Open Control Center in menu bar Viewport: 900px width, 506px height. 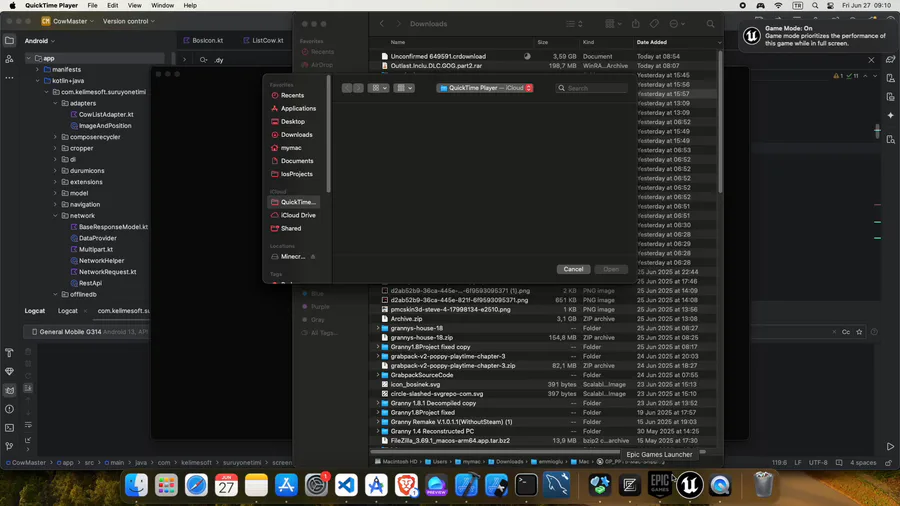point(831,5)
